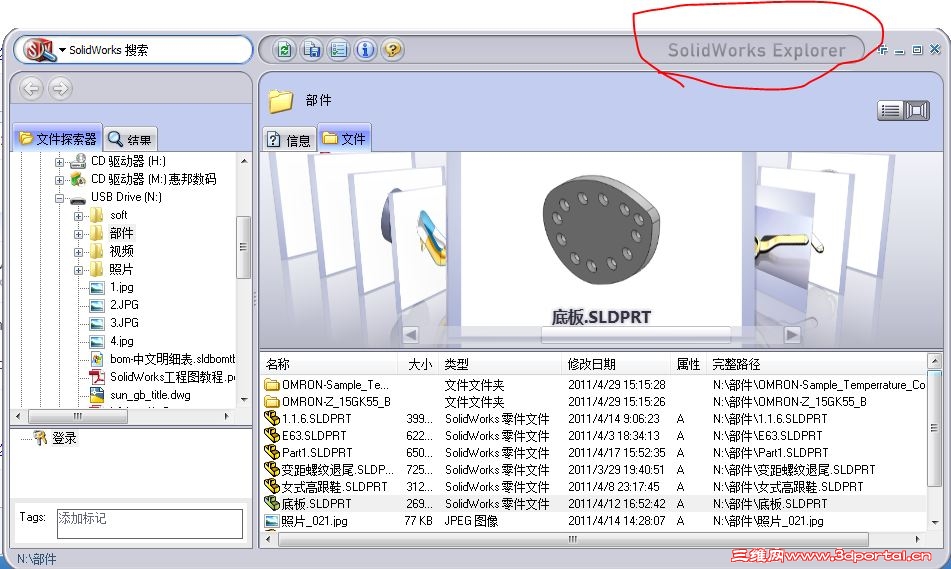Select the 文件 tab

(x=344, y=139)
